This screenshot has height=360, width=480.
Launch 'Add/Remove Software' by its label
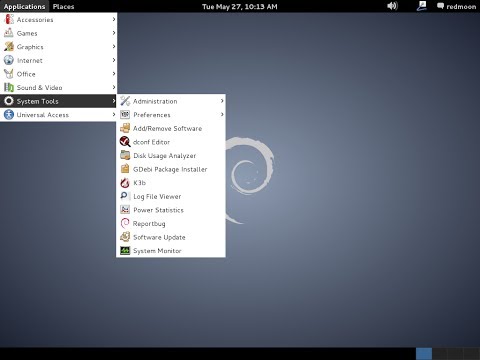pos(167,128)
